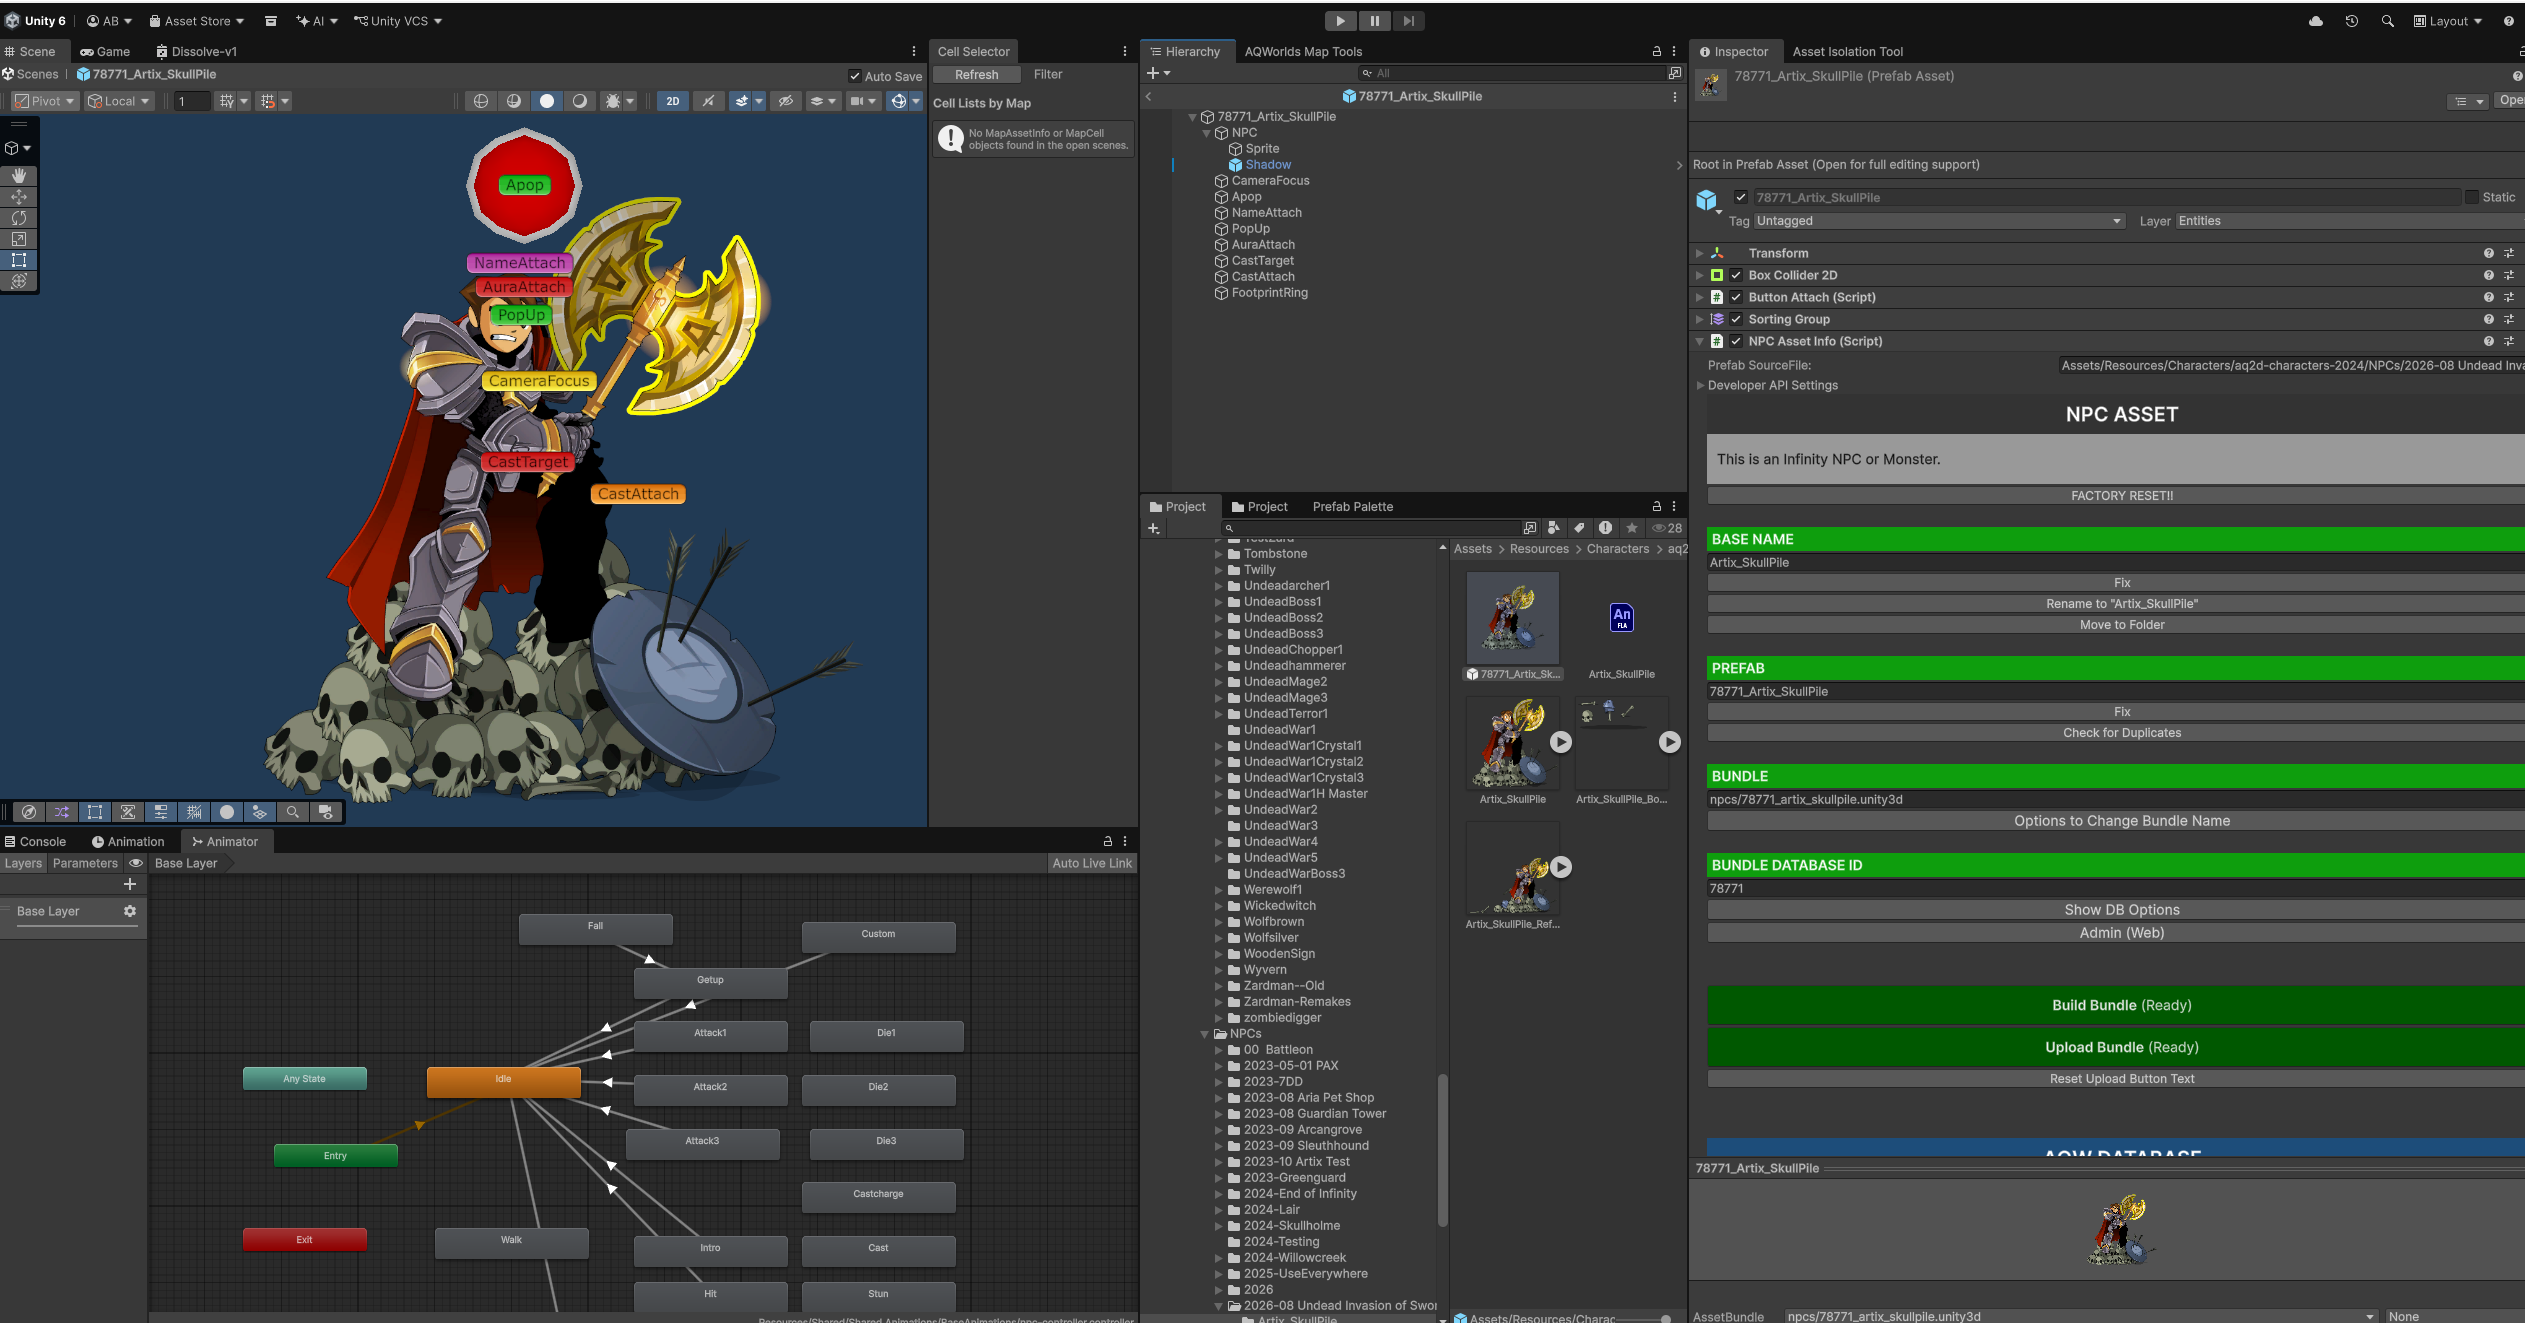Image resolution: width=2525 pixels, height=1323 pixels.
Task: Click the scene overlay magnifier icon
Action: (x=293, y=812)
